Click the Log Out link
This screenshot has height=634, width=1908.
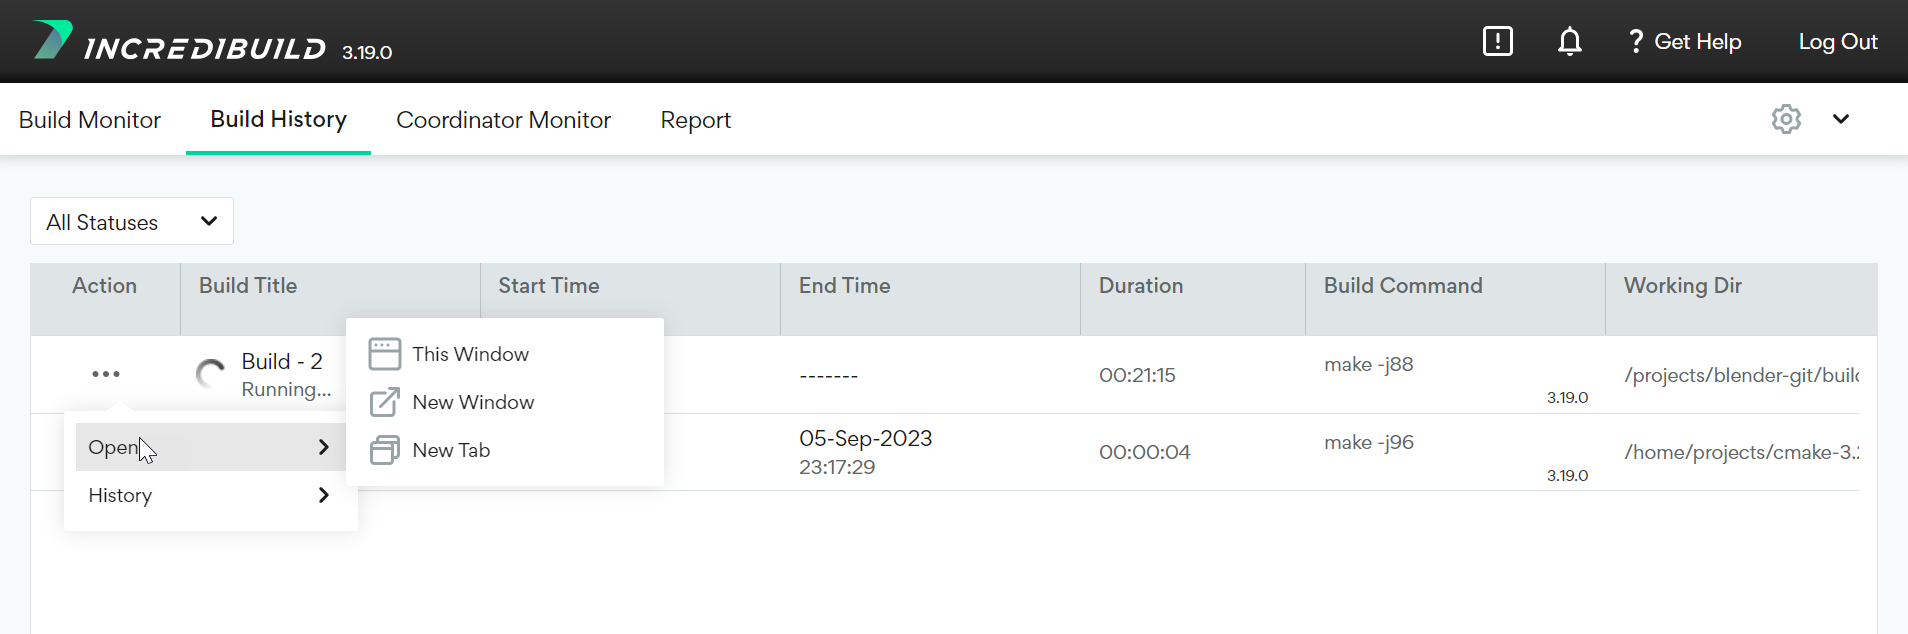[1837, 41]
